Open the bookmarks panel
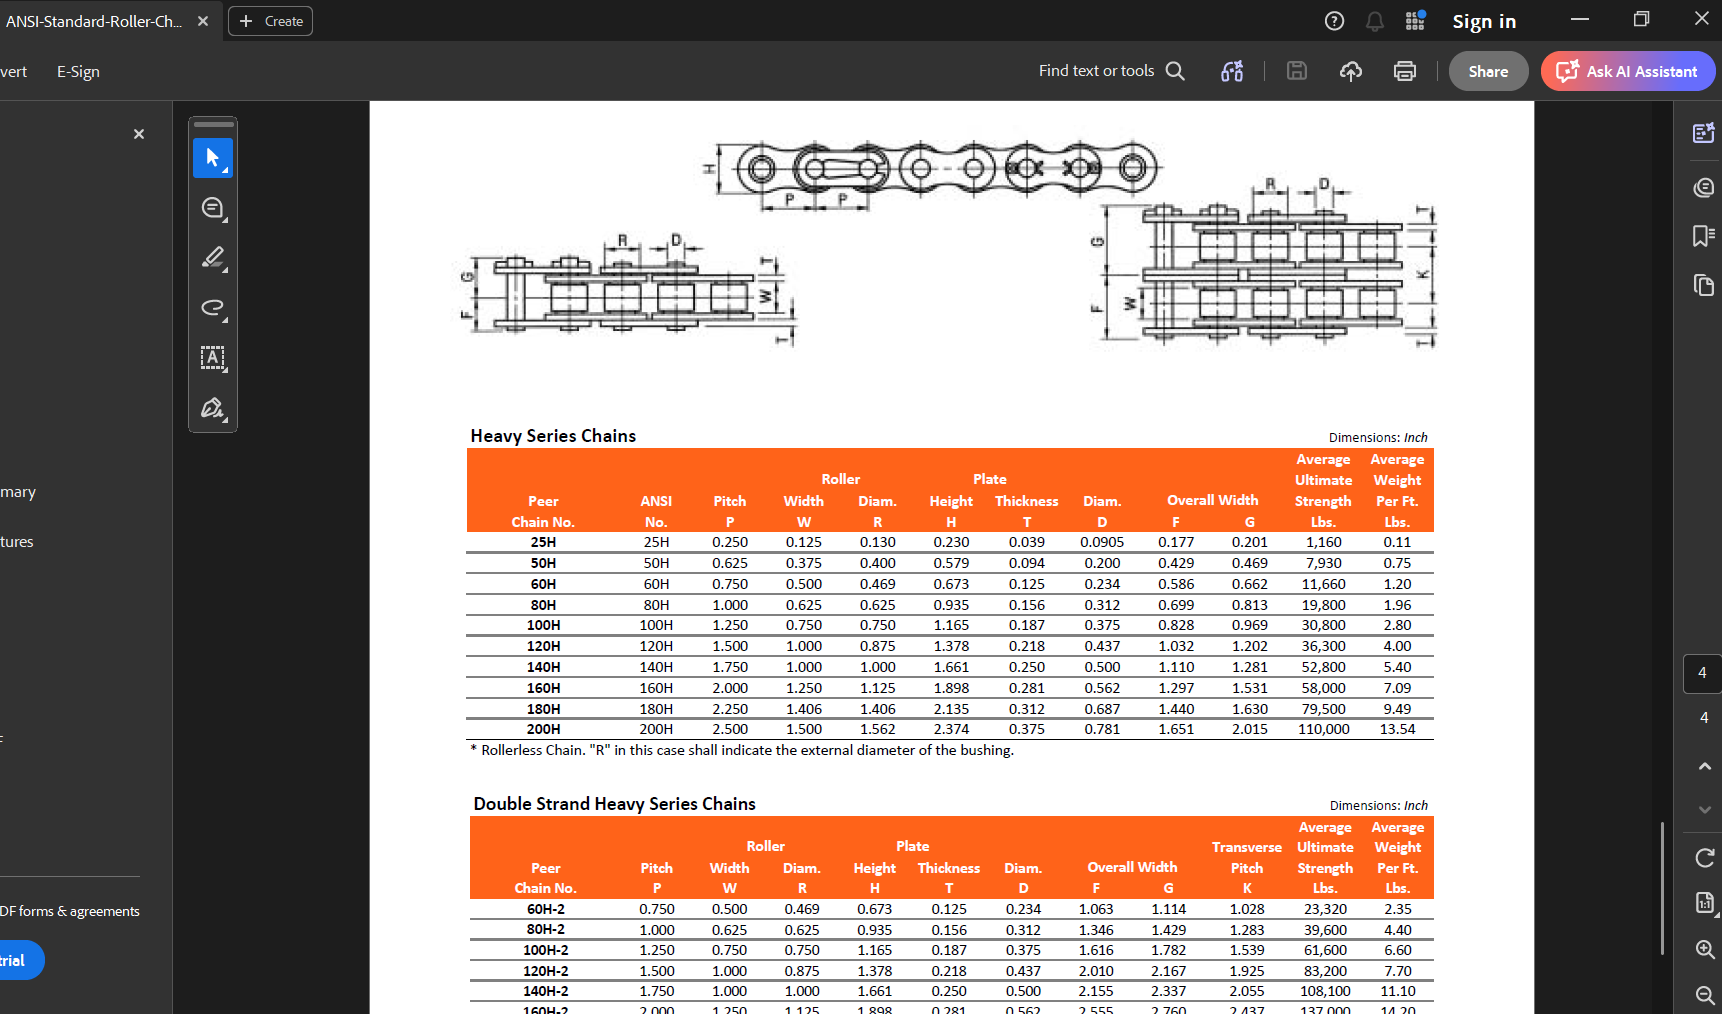Viewport: 1722px width, 1014px height. tap(1704, 236)
